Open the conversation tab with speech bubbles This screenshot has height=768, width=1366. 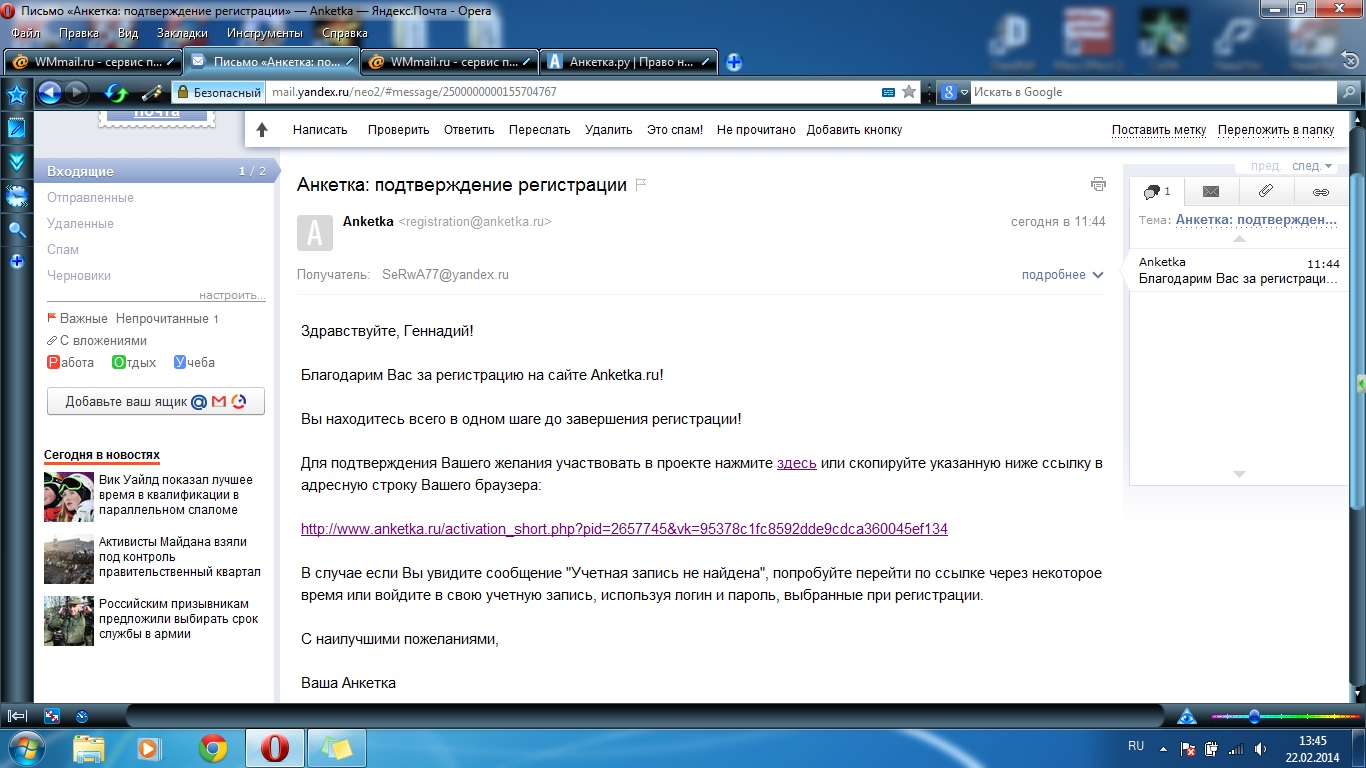[x=1157, y=191]
